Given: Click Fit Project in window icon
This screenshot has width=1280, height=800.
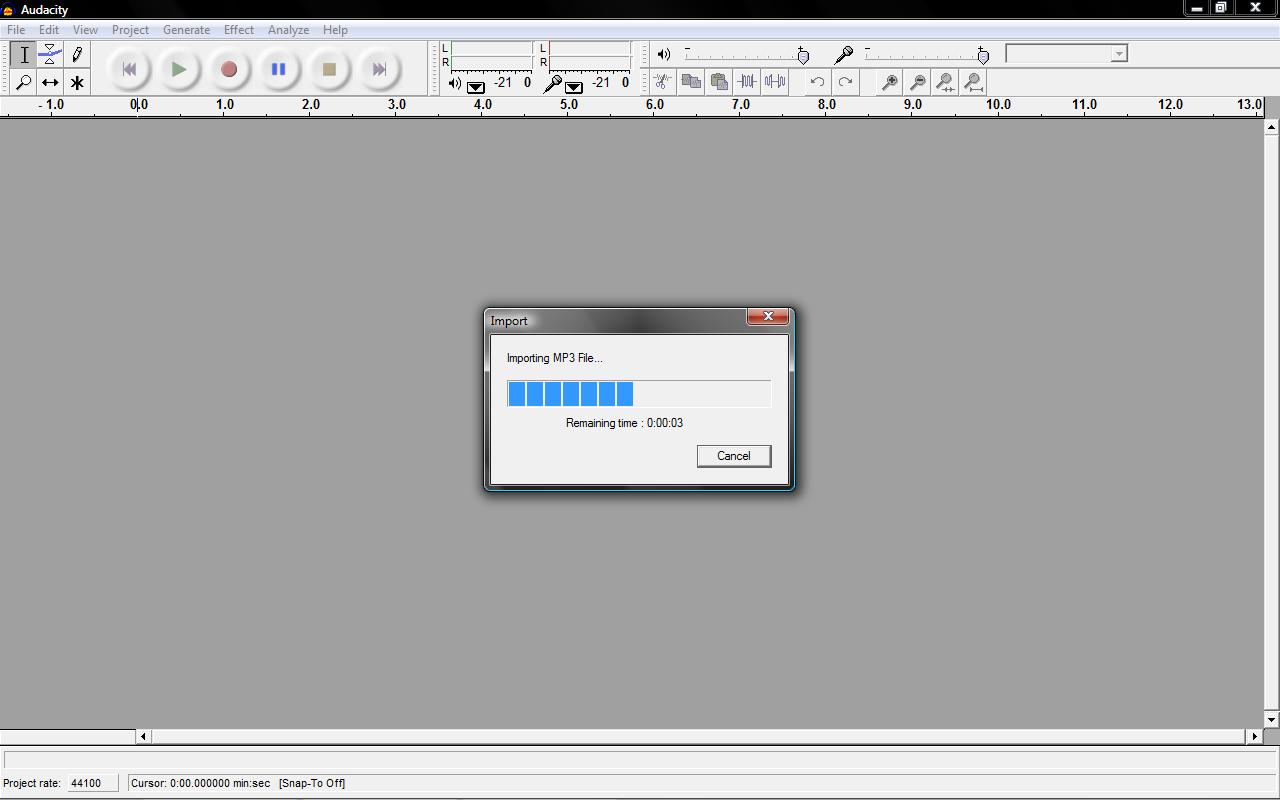Looking at the screenshot, I should [x=973, y=82].
